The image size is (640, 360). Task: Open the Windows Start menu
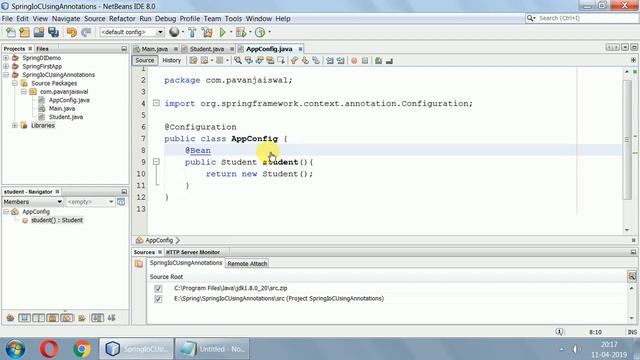[x=15, y=349]
